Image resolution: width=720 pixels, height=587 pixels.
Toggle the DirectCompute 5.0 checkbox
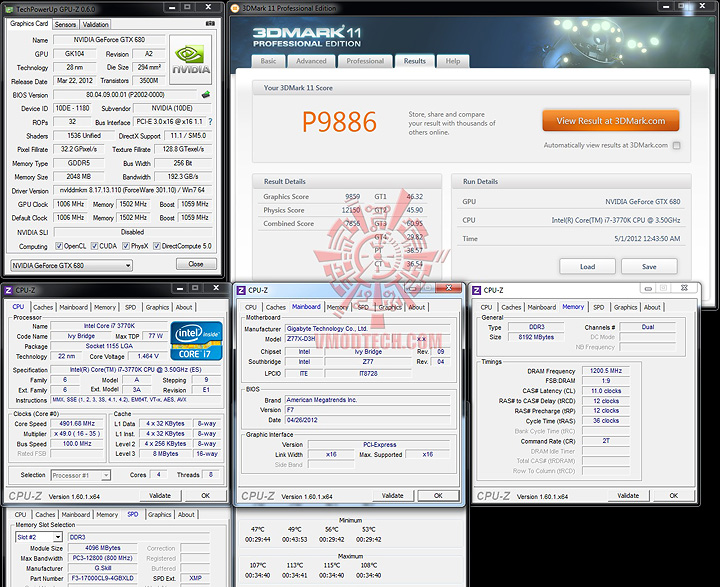tap(157, 246)
